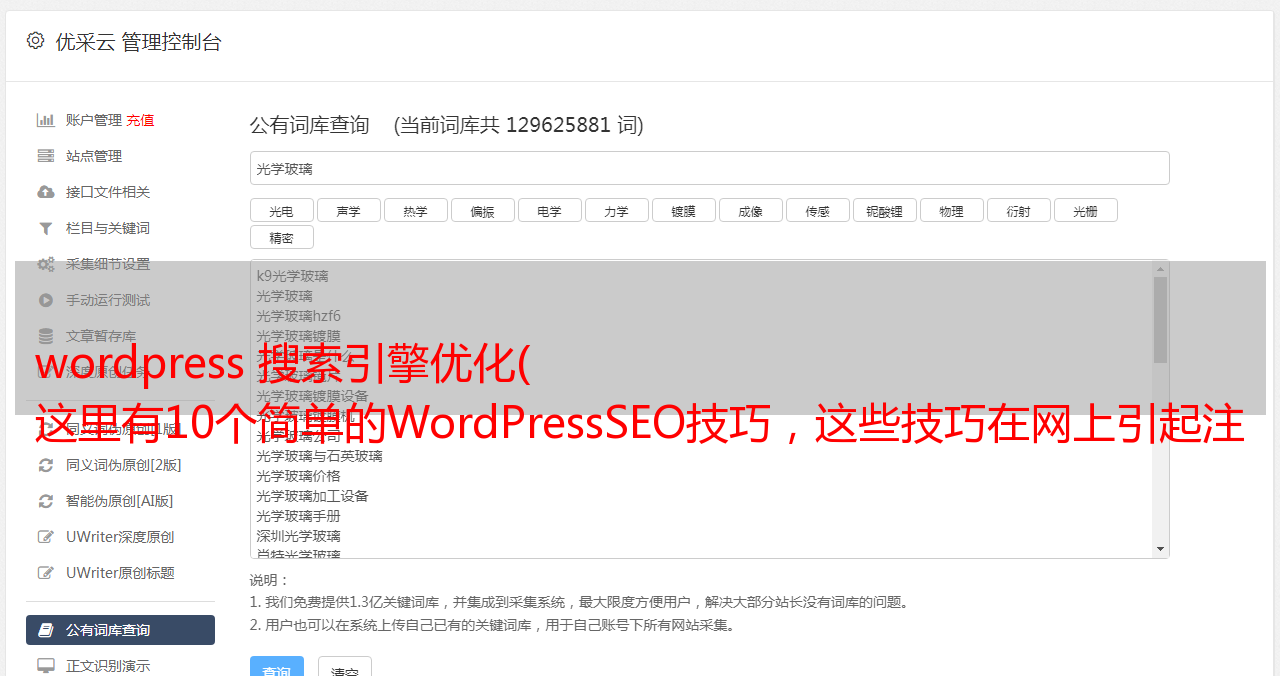Click the monitor icon beside 正文识别演示
The height and width of the screenshot is (676, 1280).
tap(46, 665)
